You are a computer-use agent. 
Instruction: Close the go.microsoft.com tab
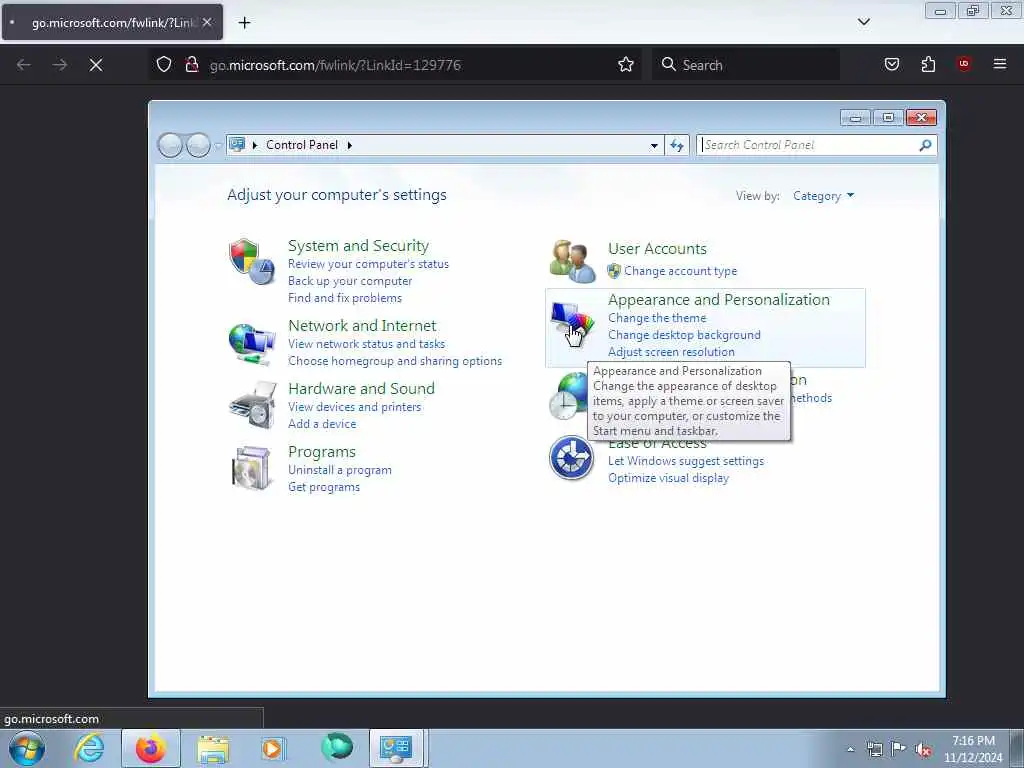coord(207,22)
